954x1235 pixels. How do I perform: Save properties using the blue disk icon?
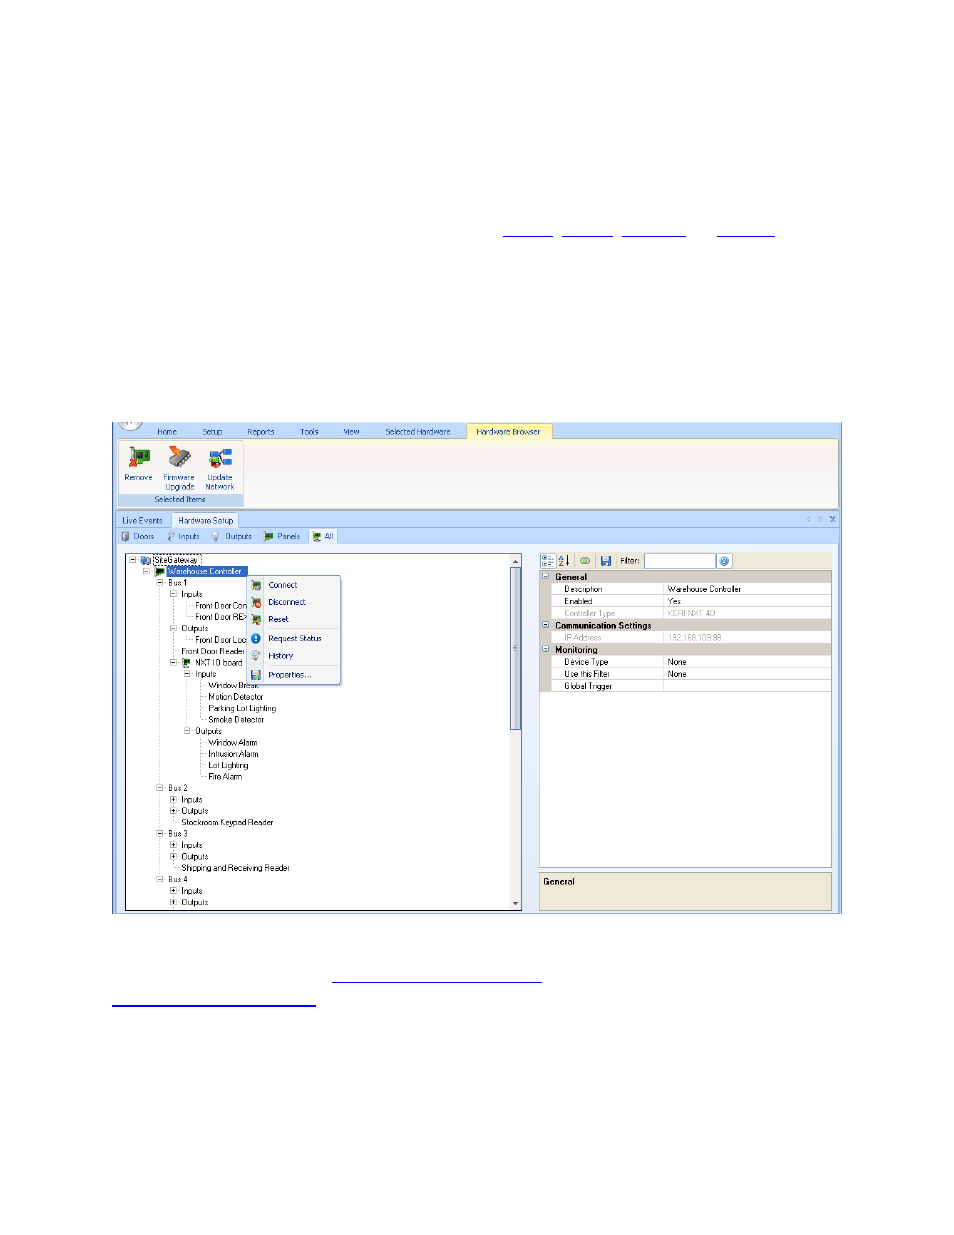coord(606,561)
